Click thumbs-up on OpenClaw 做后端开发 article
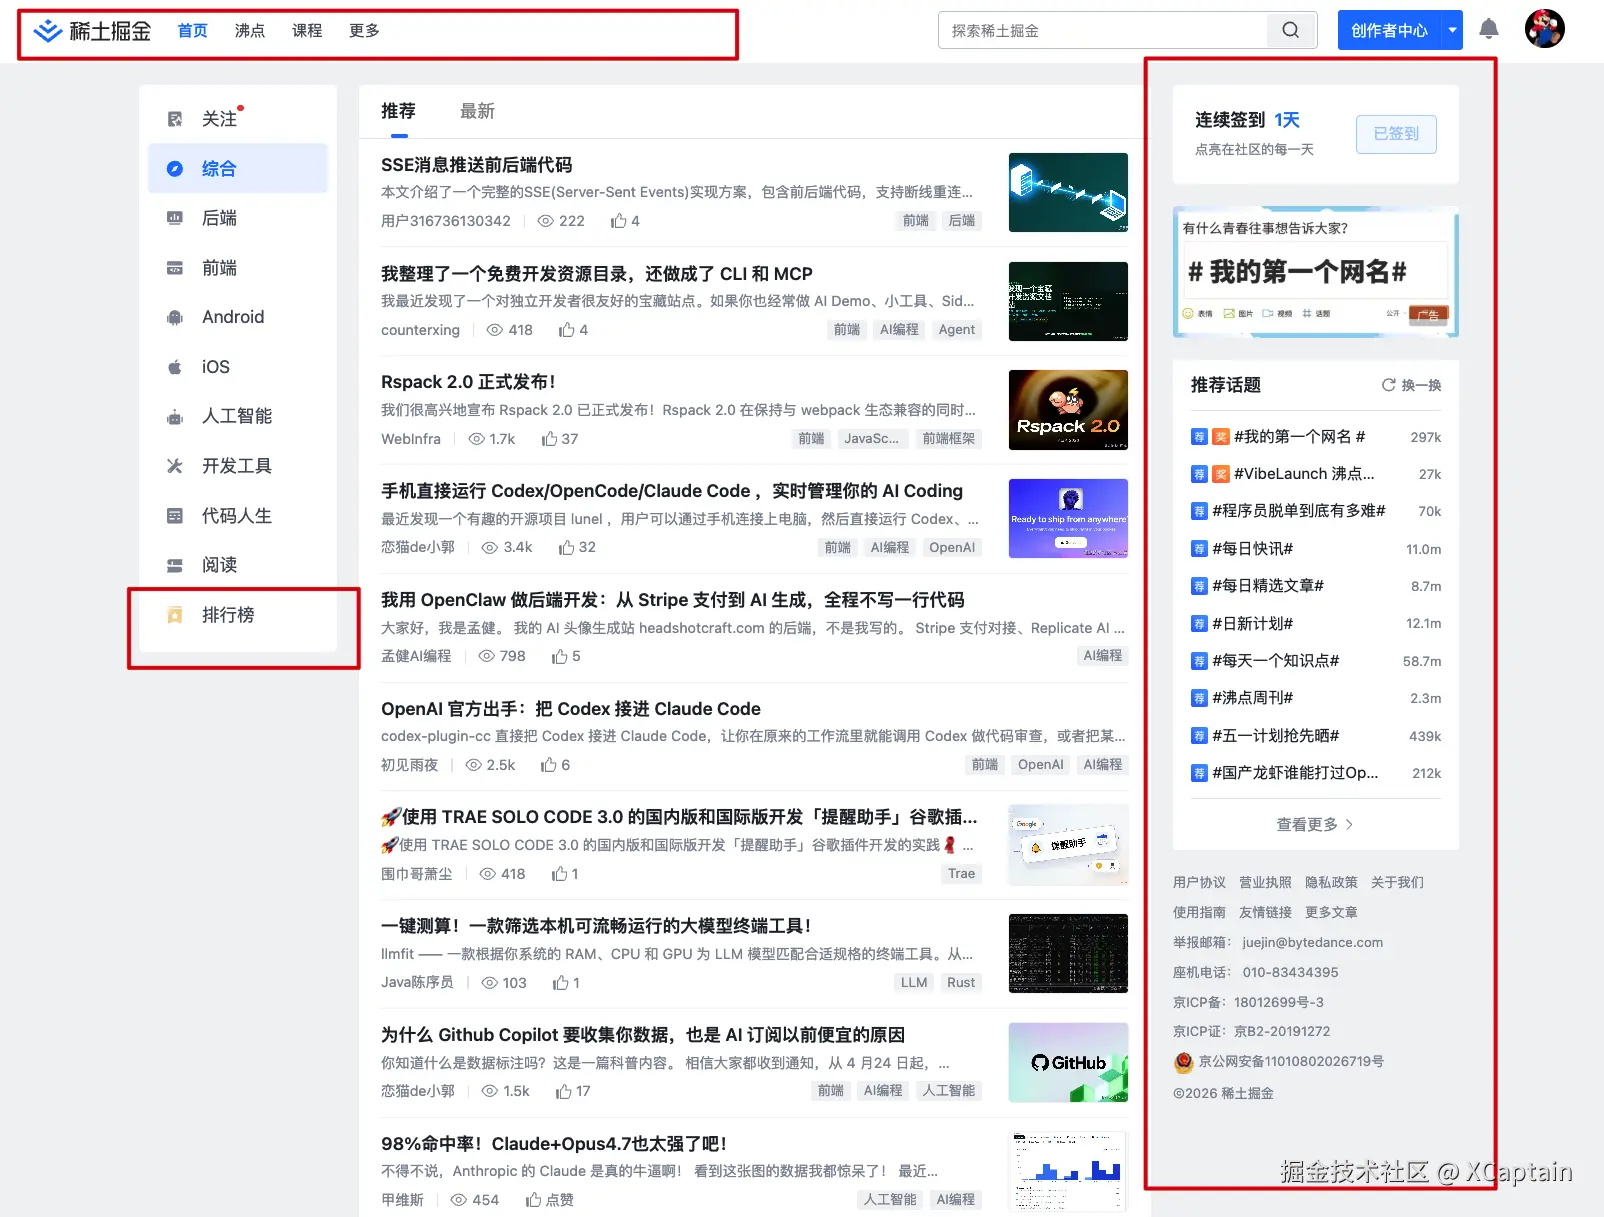 click(560, 656)
